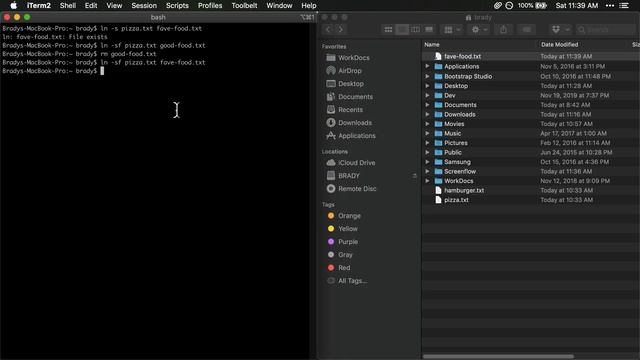Open the Scripts menu
Viewport: 640px width, 360px height.
tap(177, 6)
